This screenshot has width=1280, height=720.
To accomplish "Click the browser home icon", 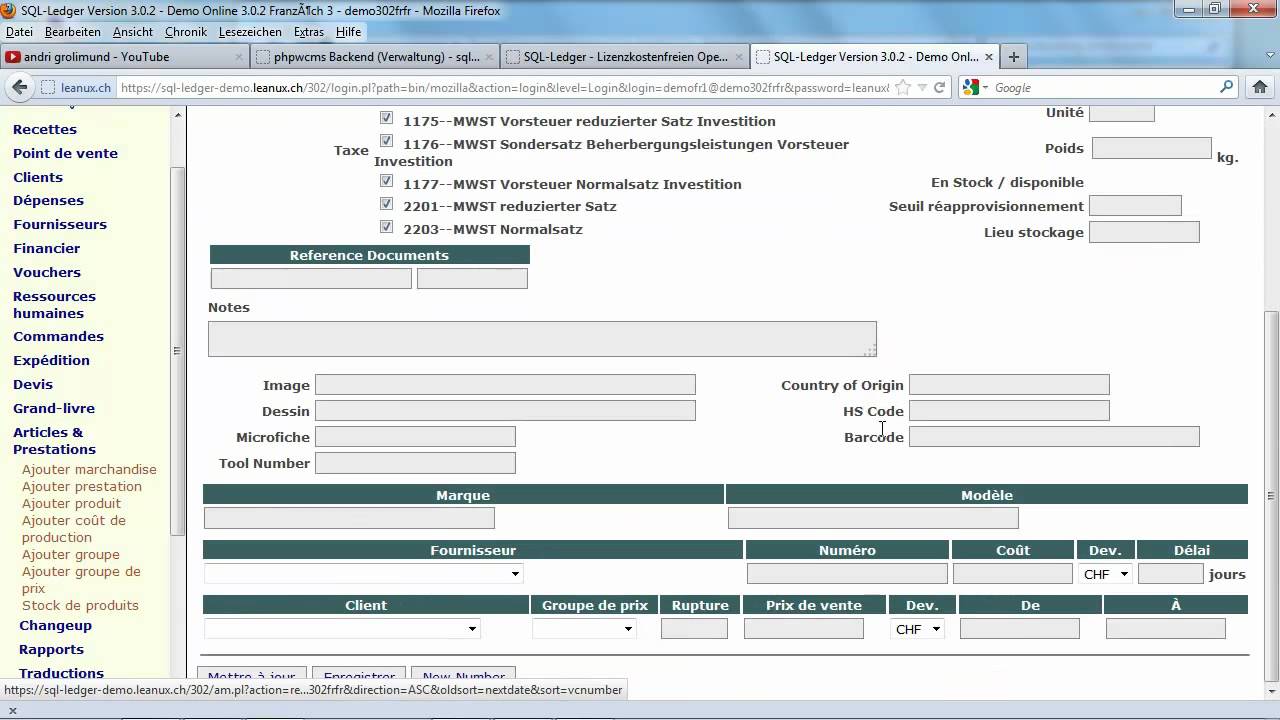I will [x=1259, y=87].
